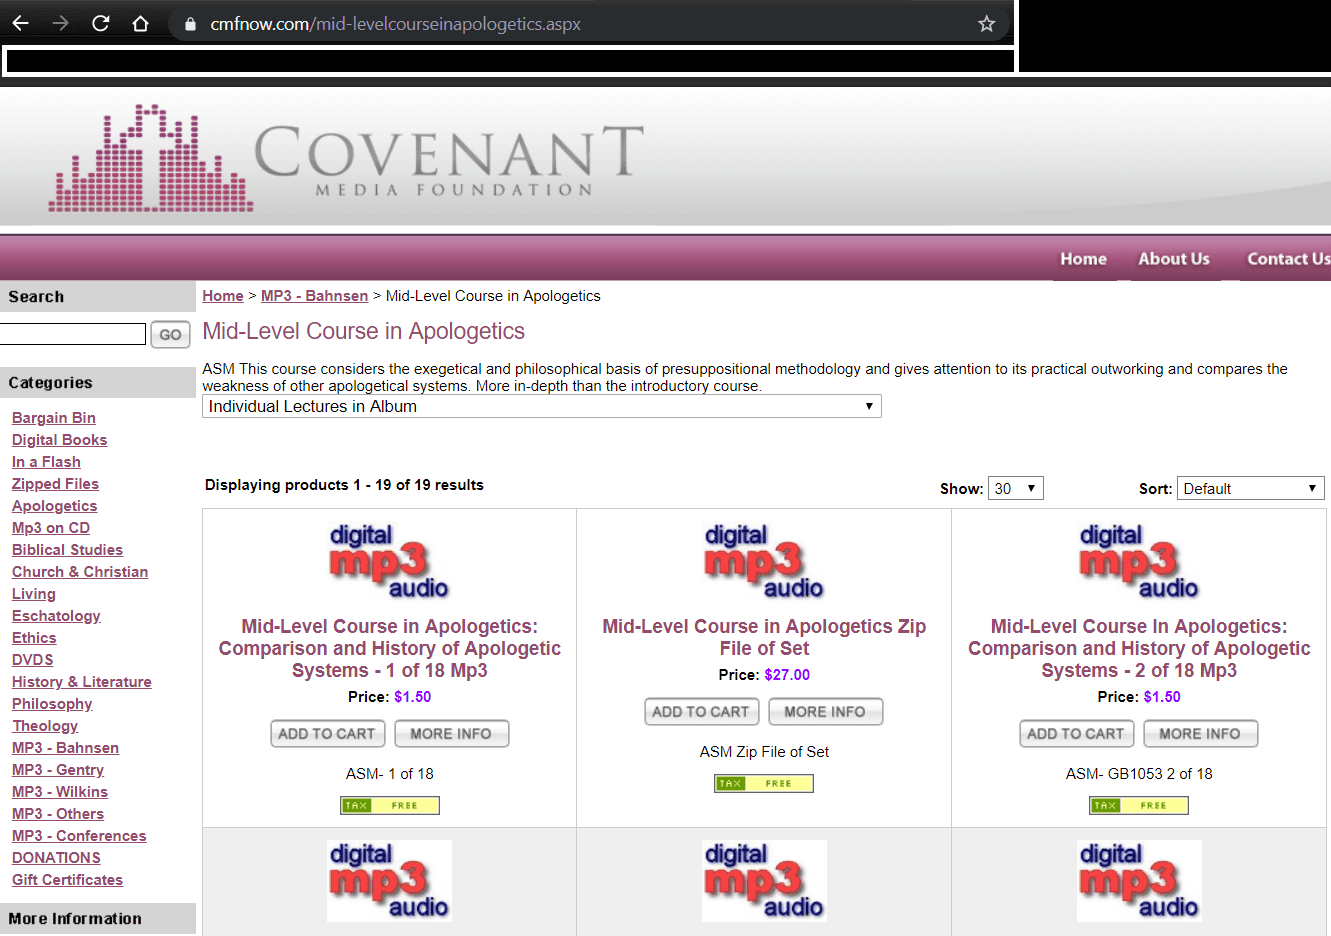Open the About Us menu item
The width and height of the screenshot is (1331, 936).
click(1173, 259)
